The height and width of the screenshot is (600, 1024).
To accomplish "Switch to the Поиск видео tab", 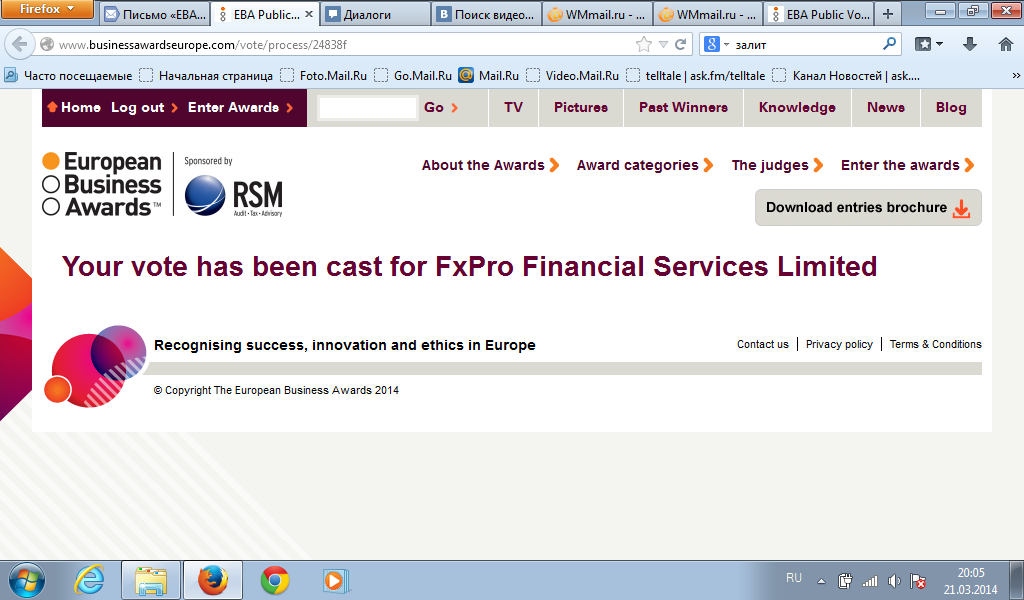I will pyautogui.click(x=487, y=14).
